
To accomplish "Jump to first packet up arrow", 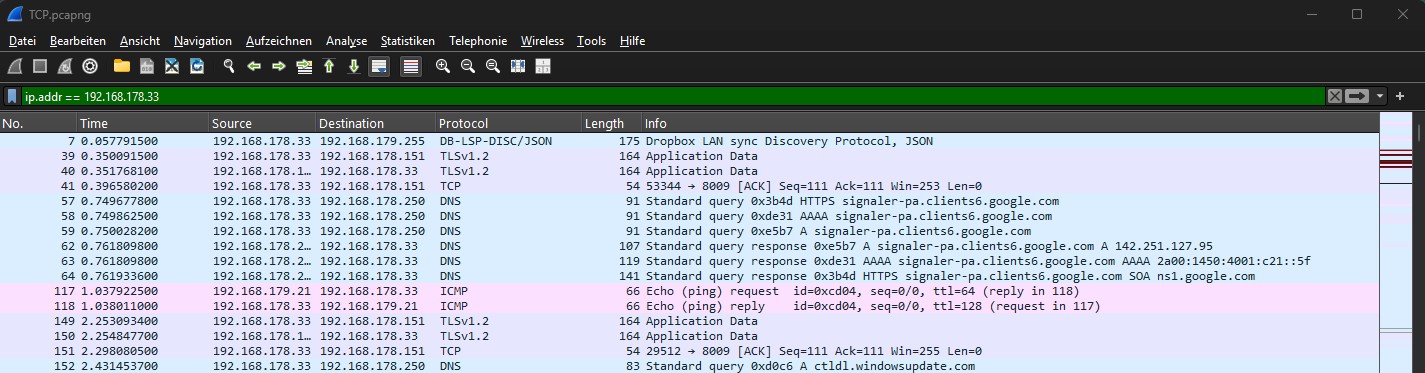I will pos(328,66).
